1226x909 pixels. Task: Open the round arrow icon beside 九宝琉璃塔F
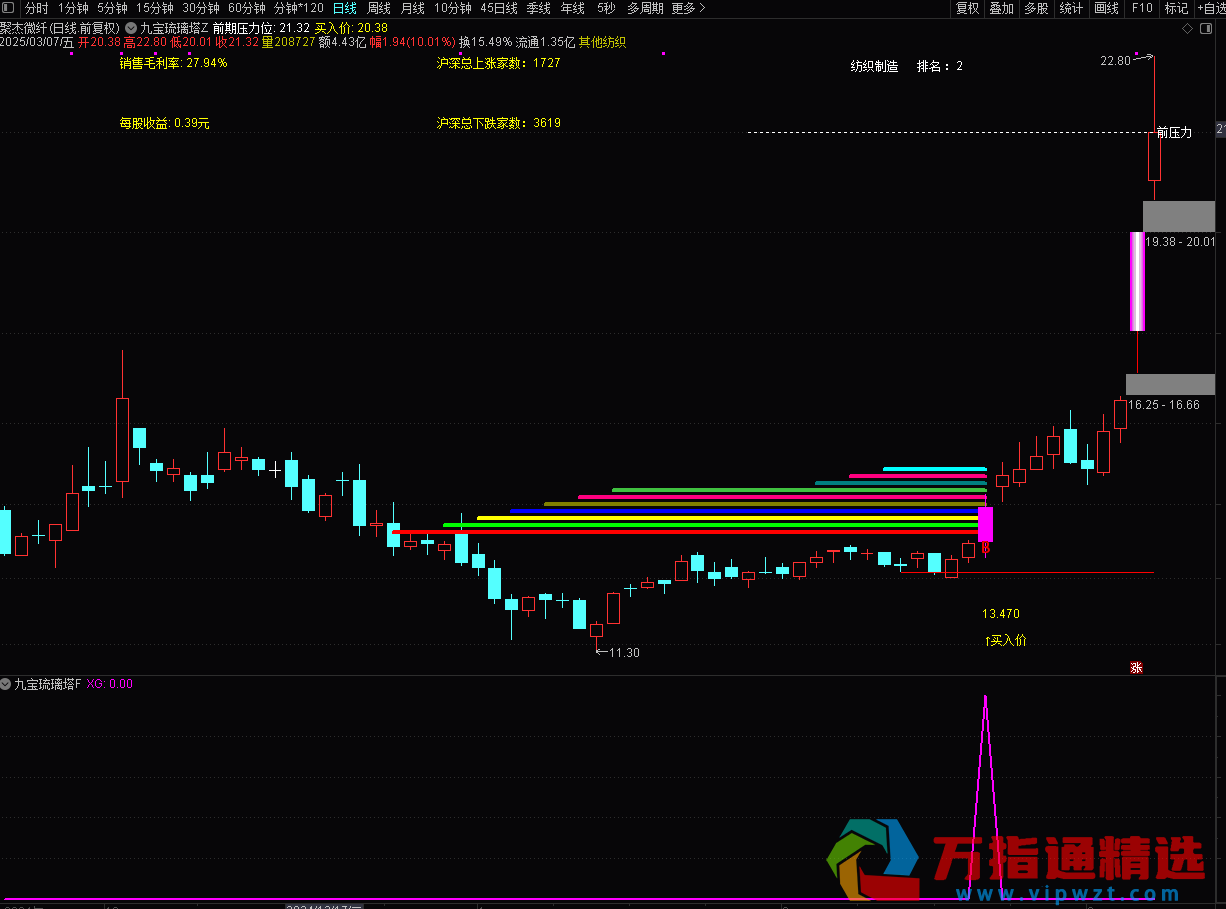6,684
